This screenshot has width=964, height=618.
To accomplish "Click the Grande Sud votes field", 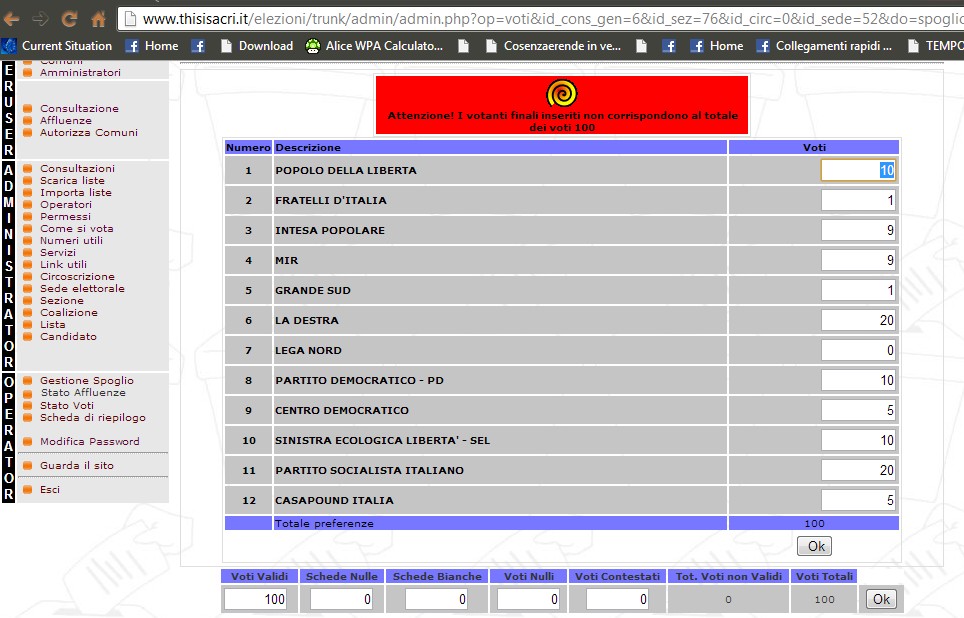I will 858,290.
